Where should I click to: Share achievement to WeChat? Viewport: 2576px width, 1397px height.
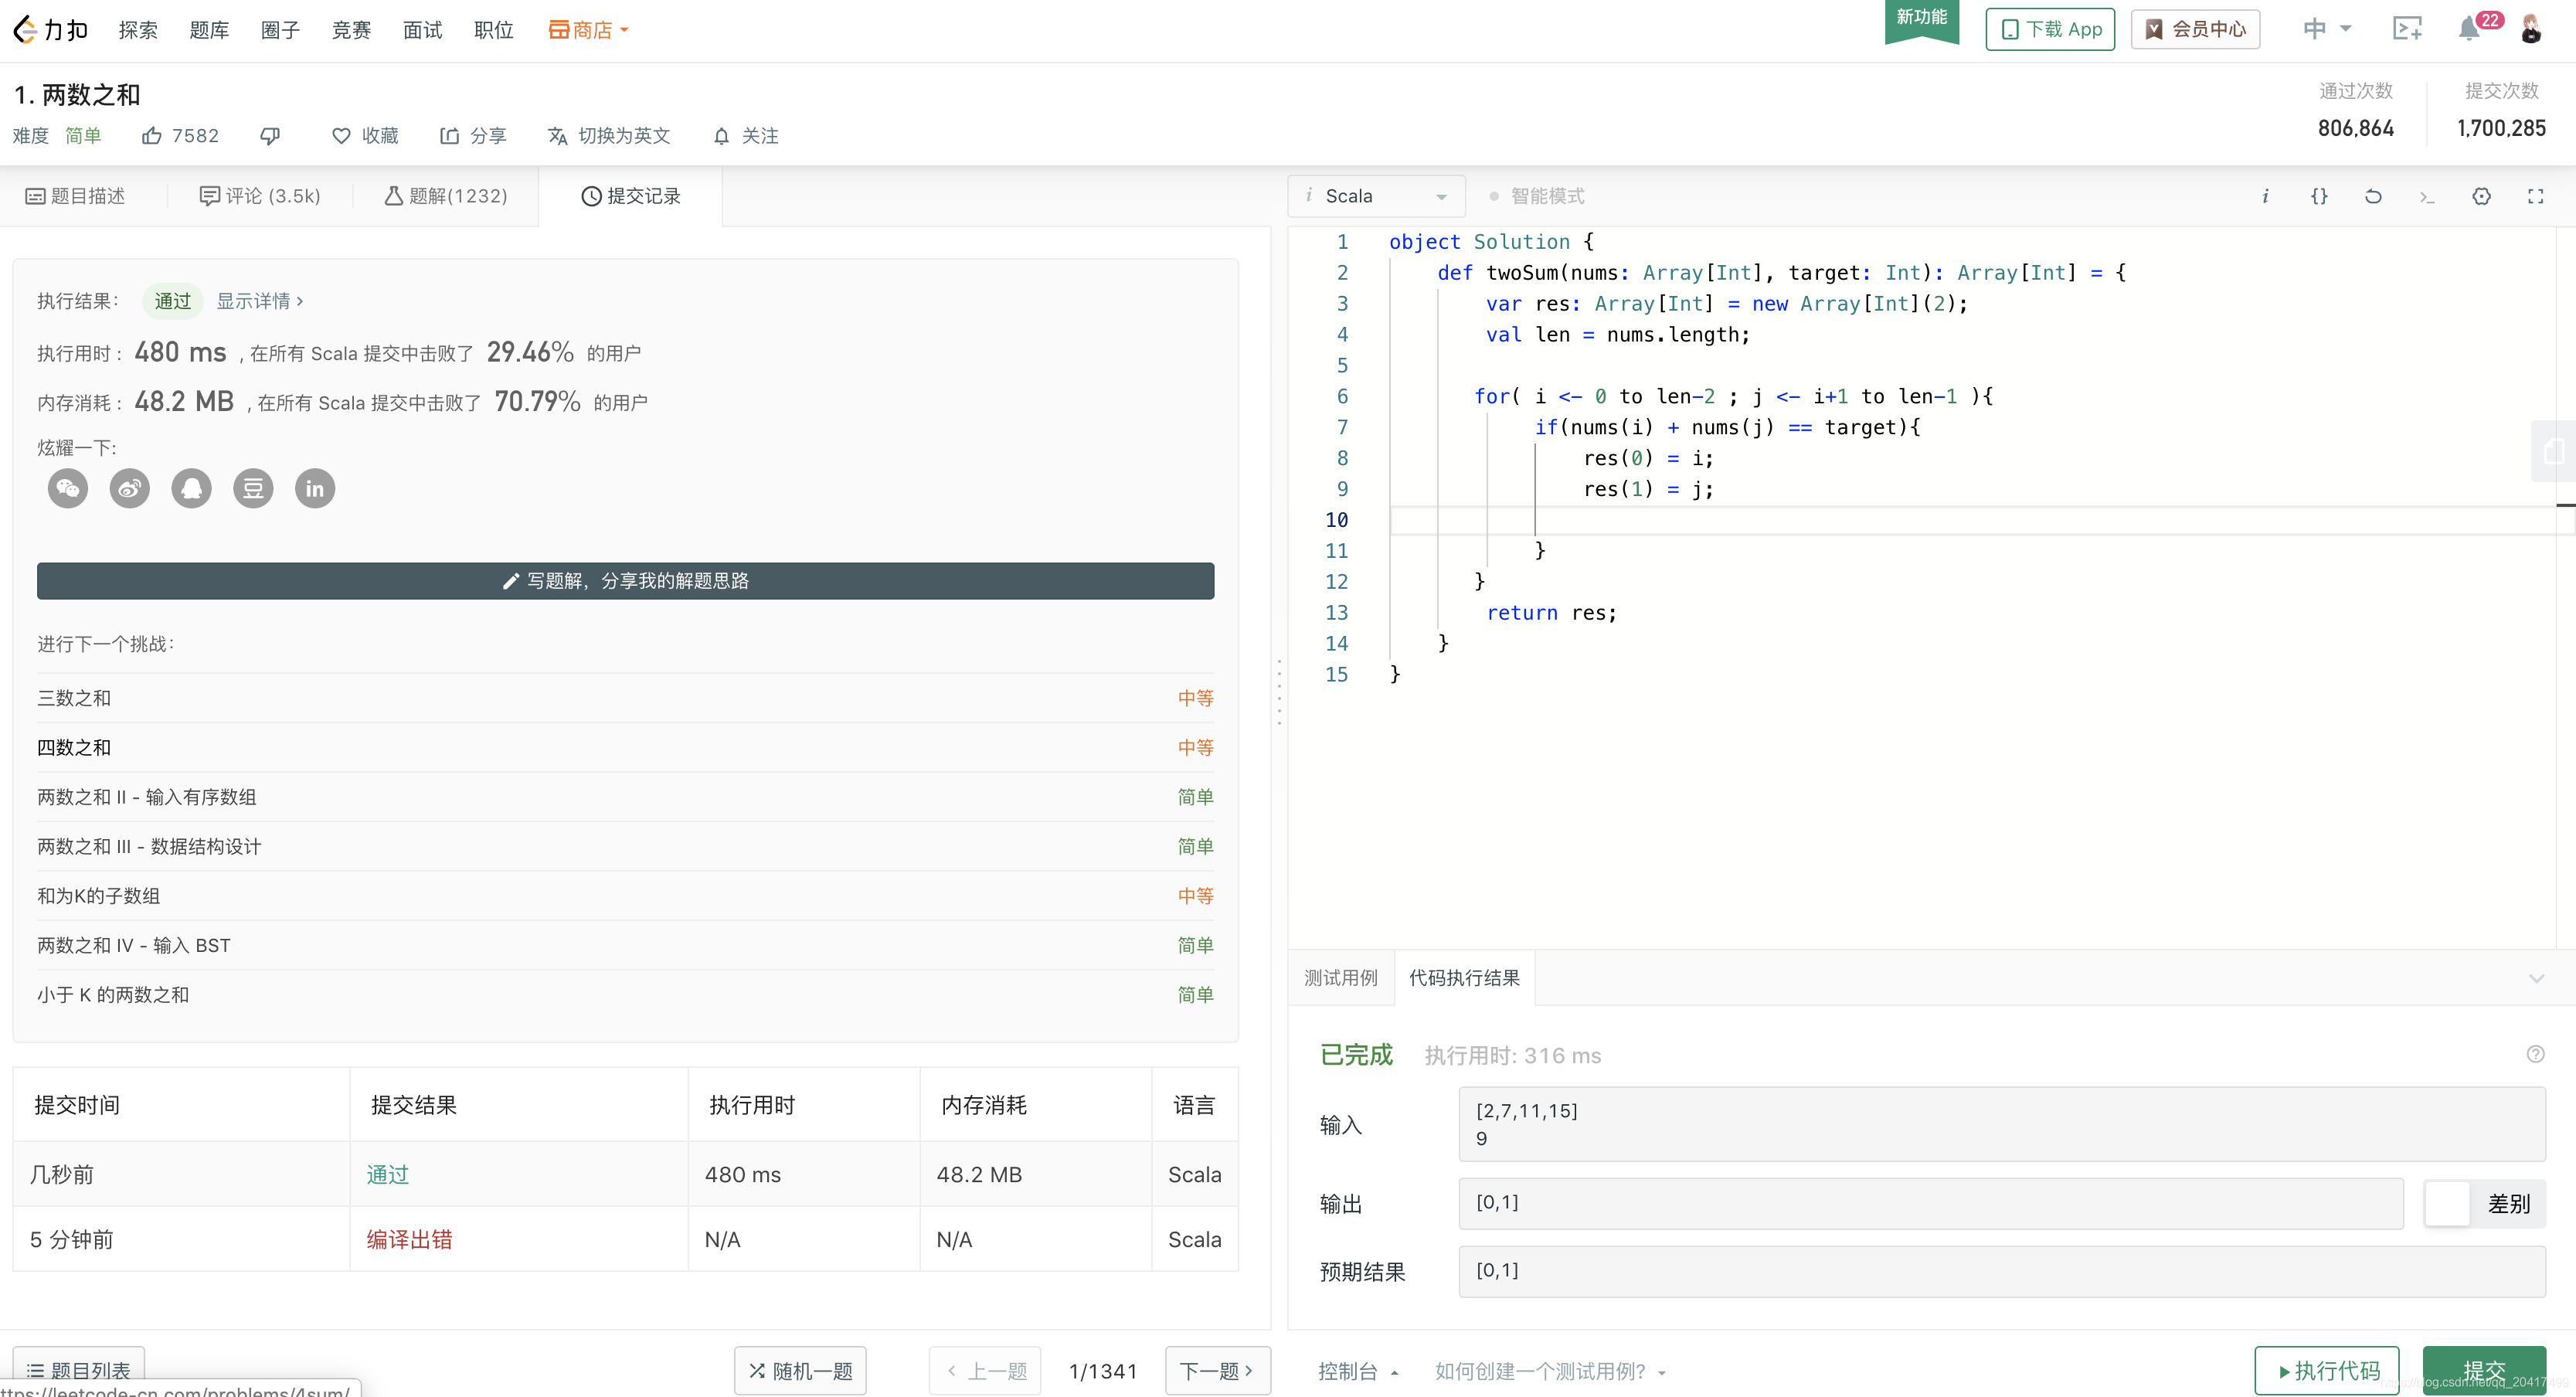pos(67,488)
